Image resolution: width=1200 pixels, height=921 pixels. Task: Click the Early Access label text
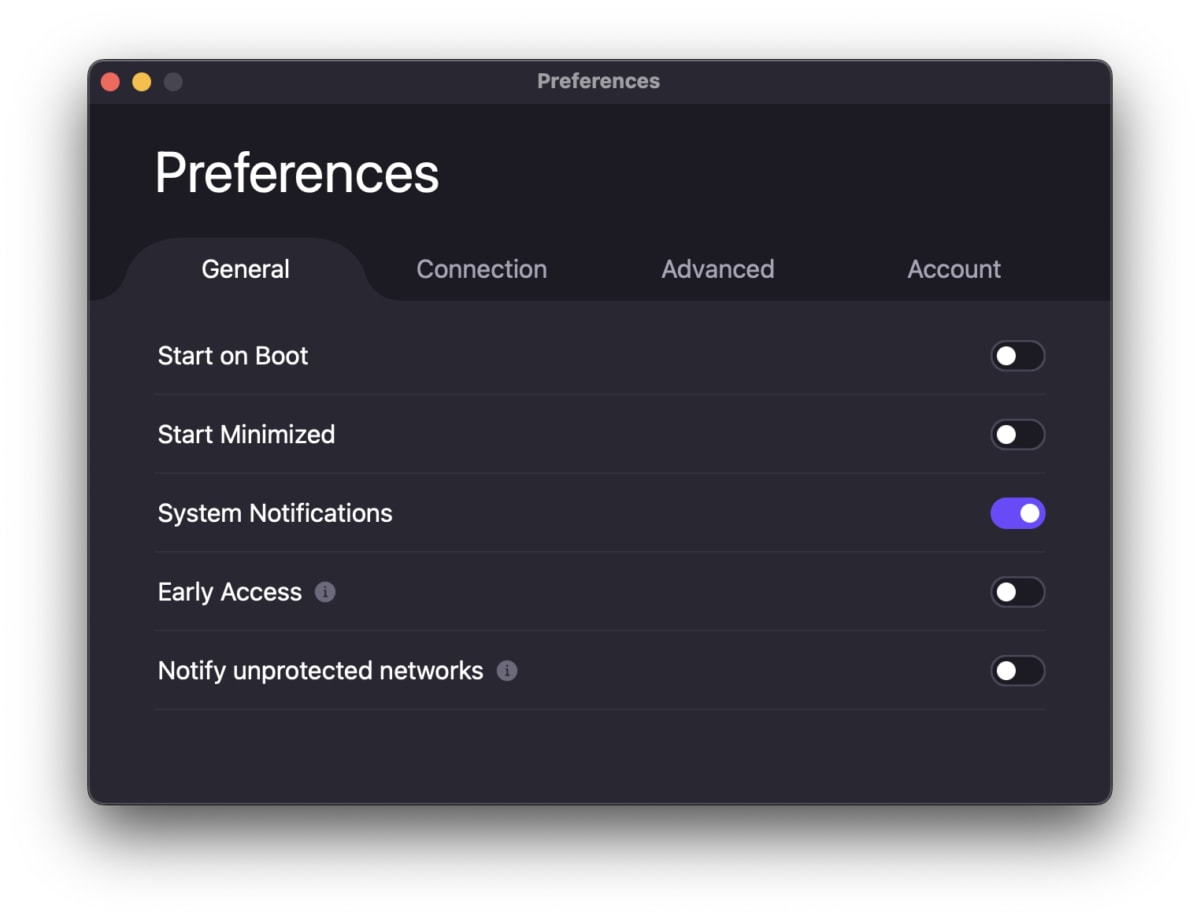(x=230, y=592)
